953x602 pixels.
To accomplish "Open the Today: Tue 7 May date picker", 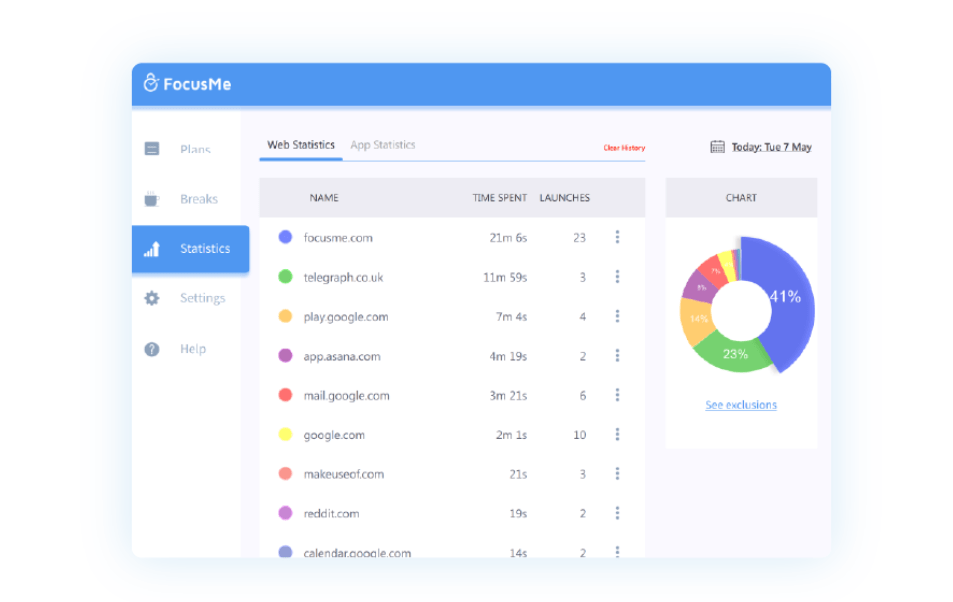I will pyautogui.click(x=771, y=147).
